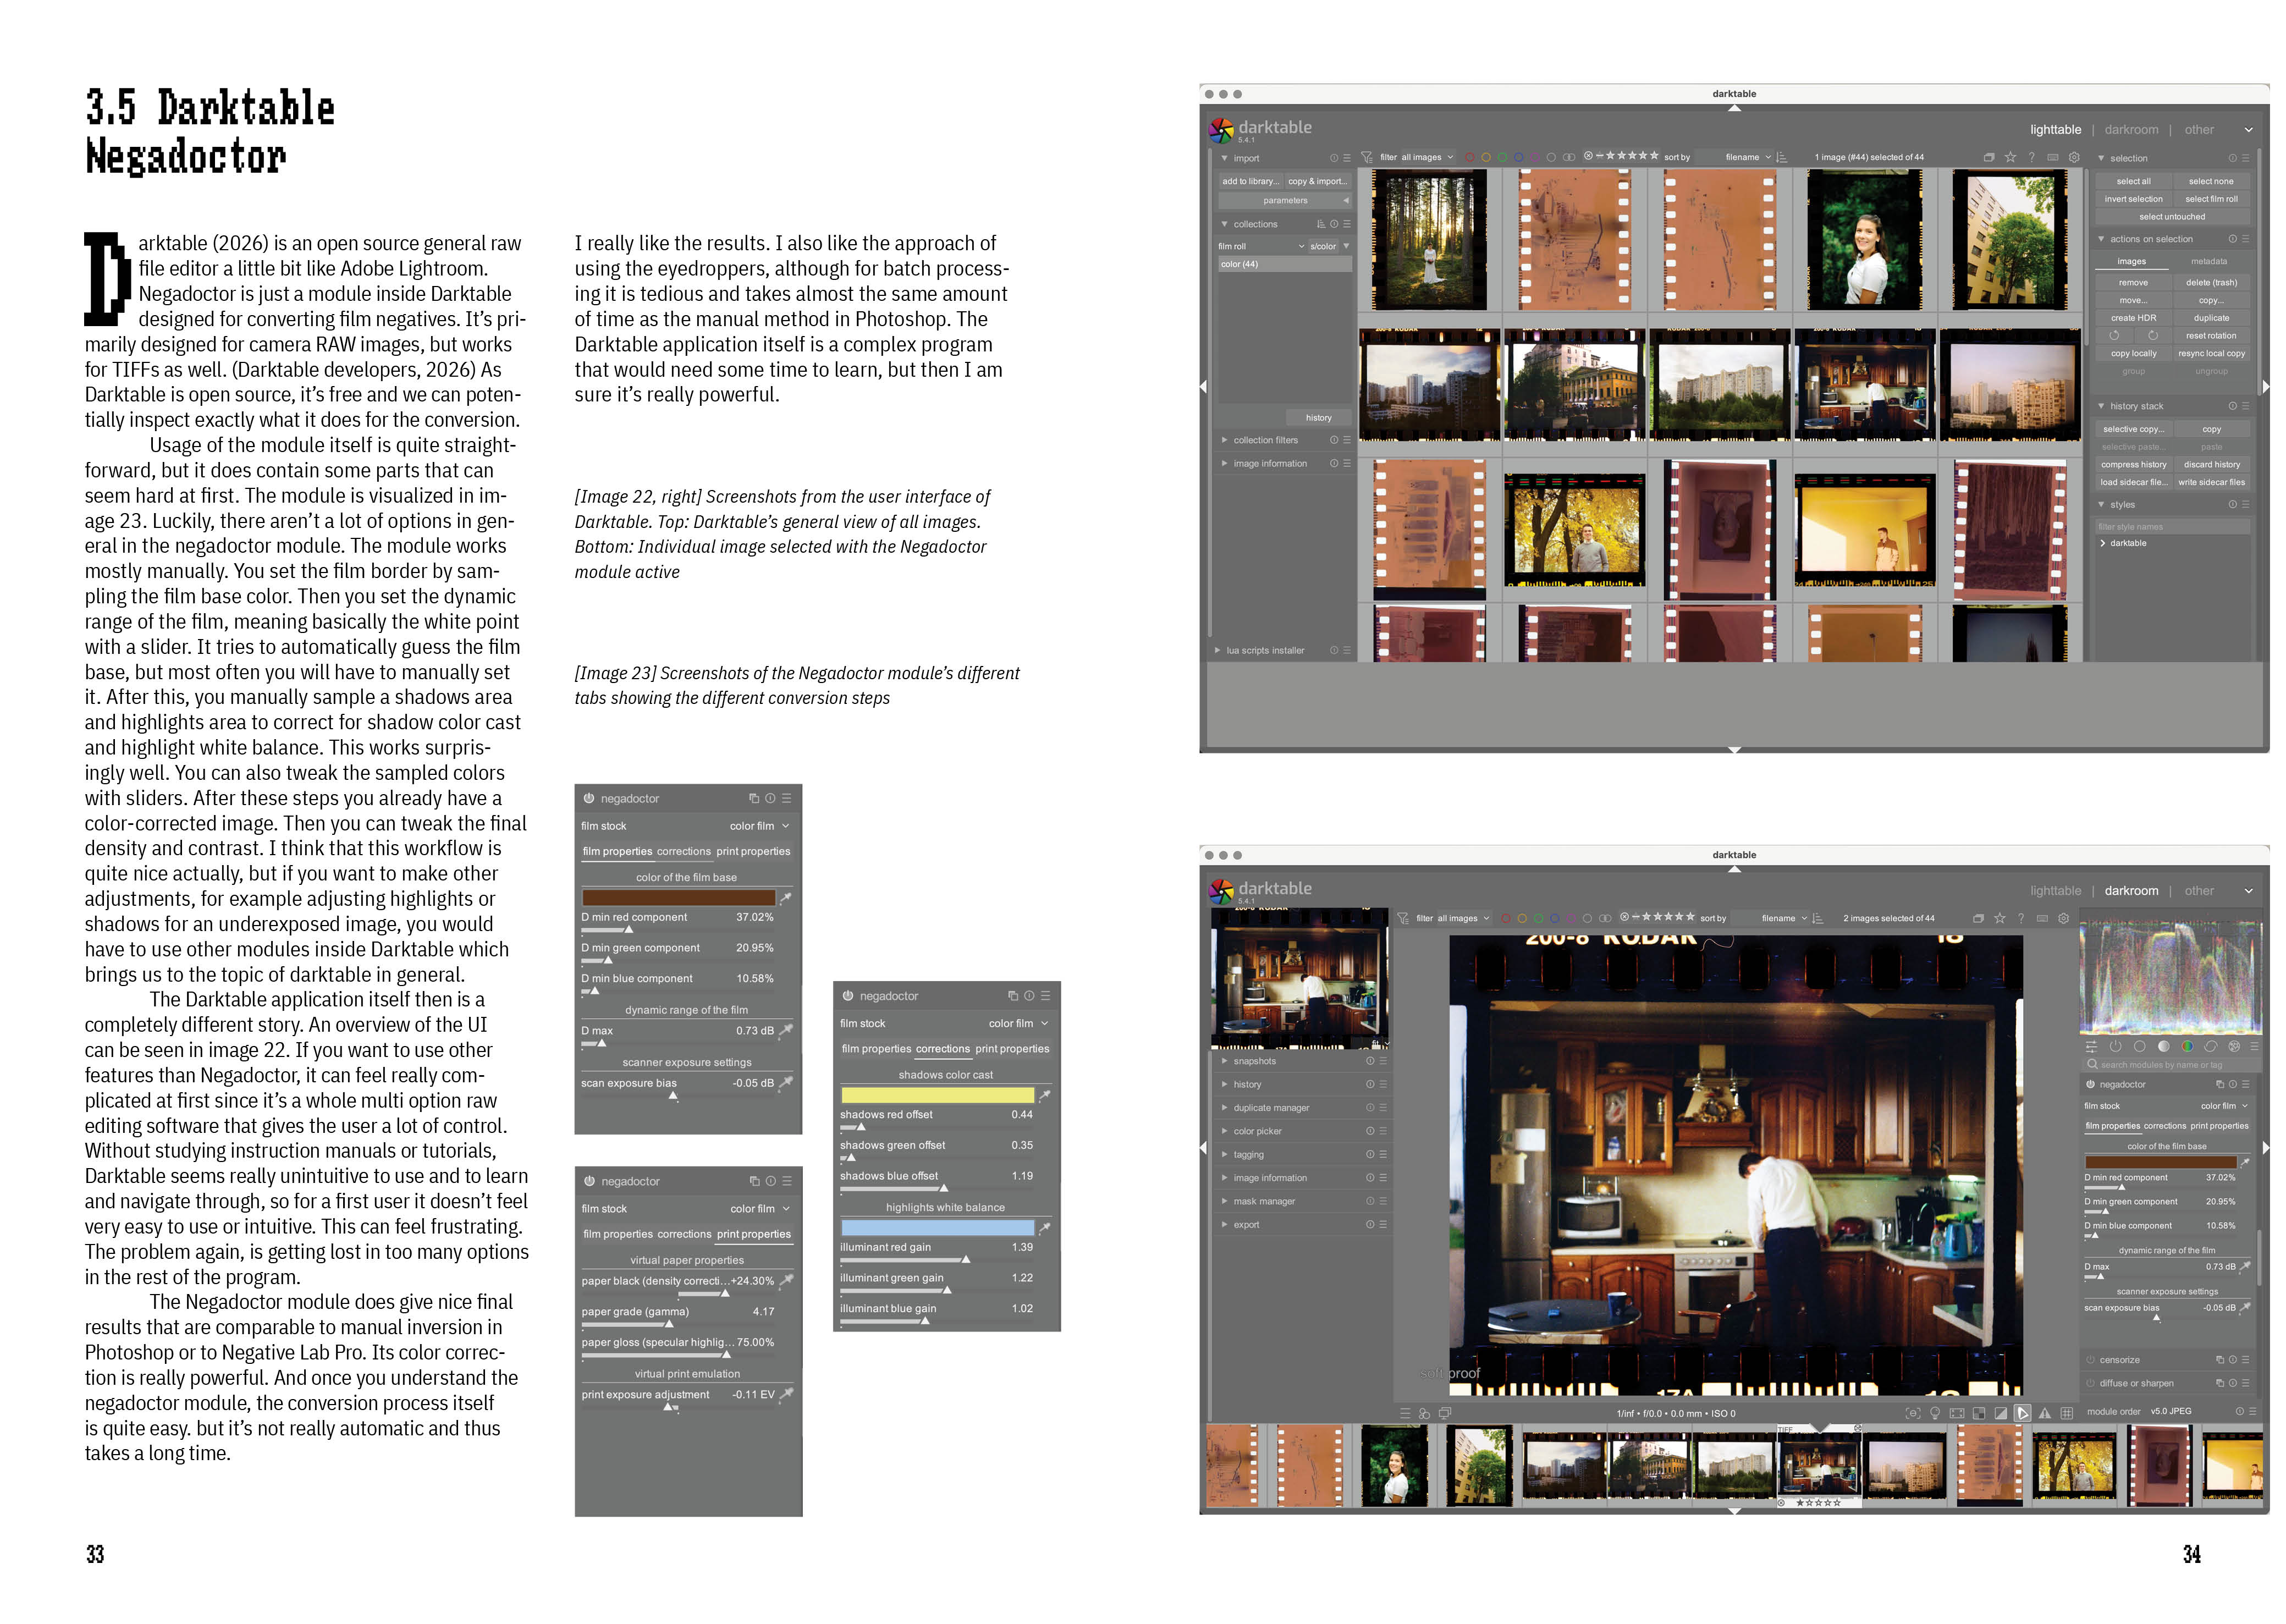Screen dimensions: 2286x1624
Task: Click the rotate counter-clockwise button in actions on selection
Action: (x=2115, y=336)
